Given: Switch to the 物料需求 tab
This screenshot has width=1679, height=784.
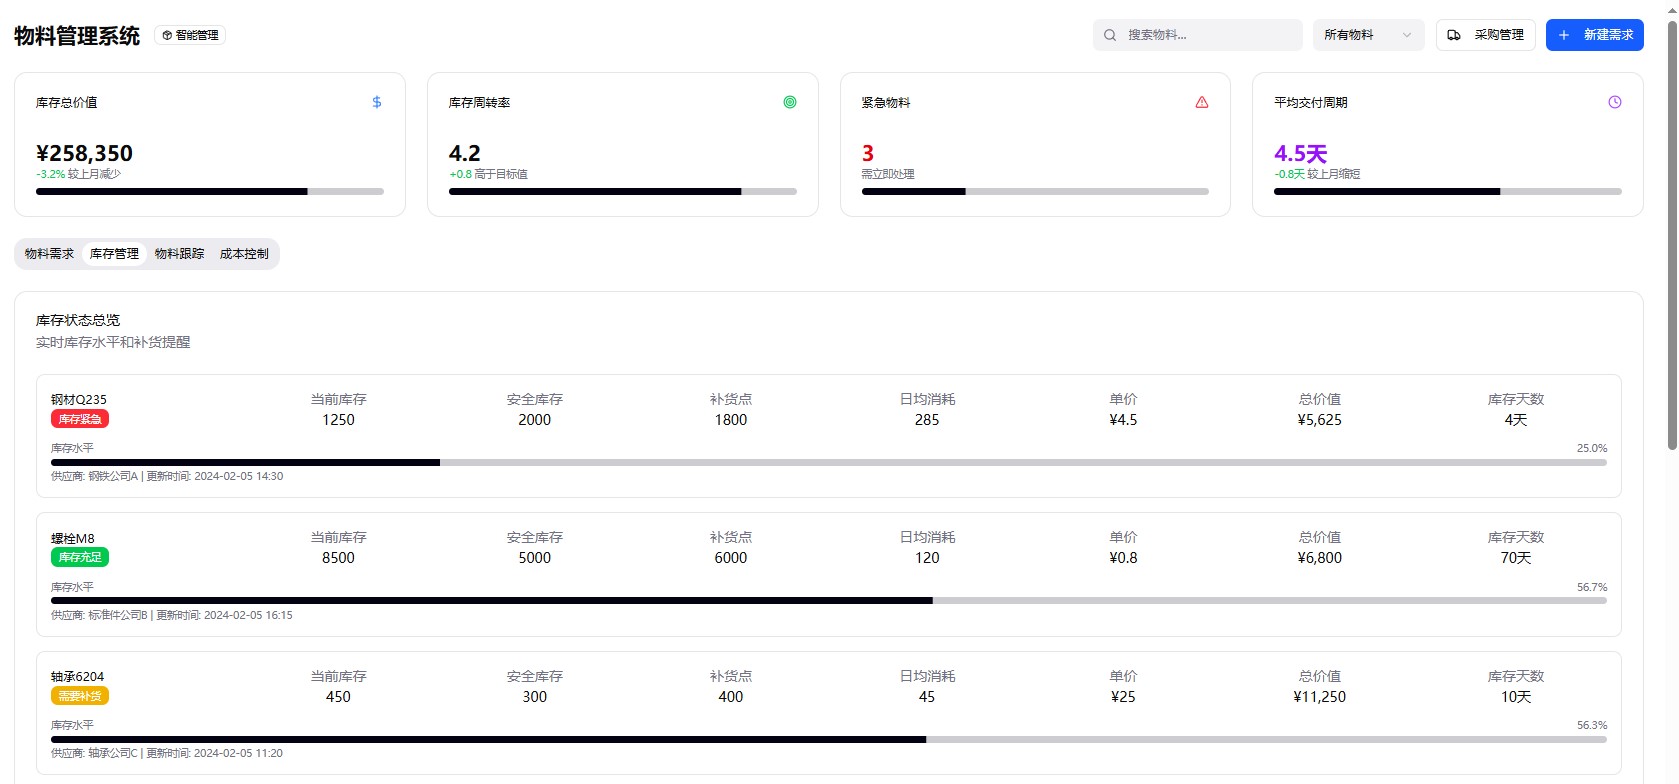Looking at the screenshot, I should click(x=49, y=254).
